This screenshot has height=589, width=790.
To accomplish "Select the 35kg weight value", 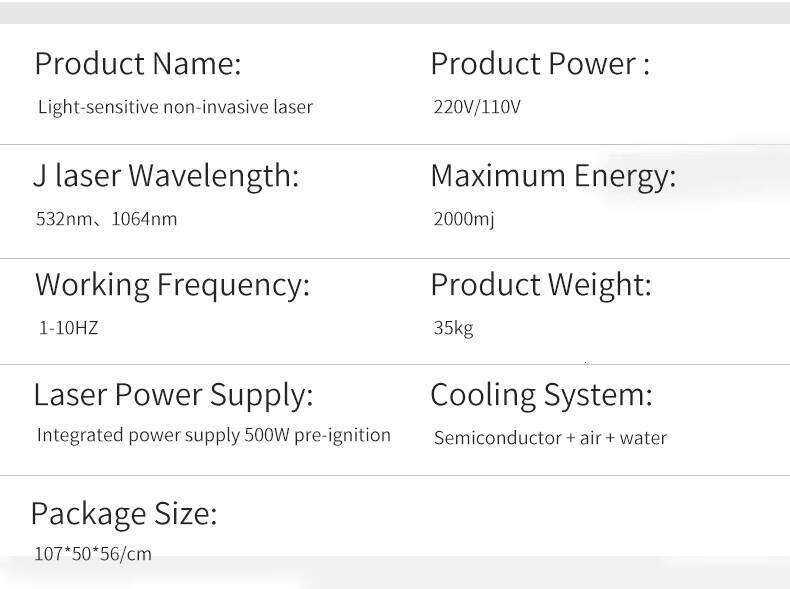I will click(453, 328).
